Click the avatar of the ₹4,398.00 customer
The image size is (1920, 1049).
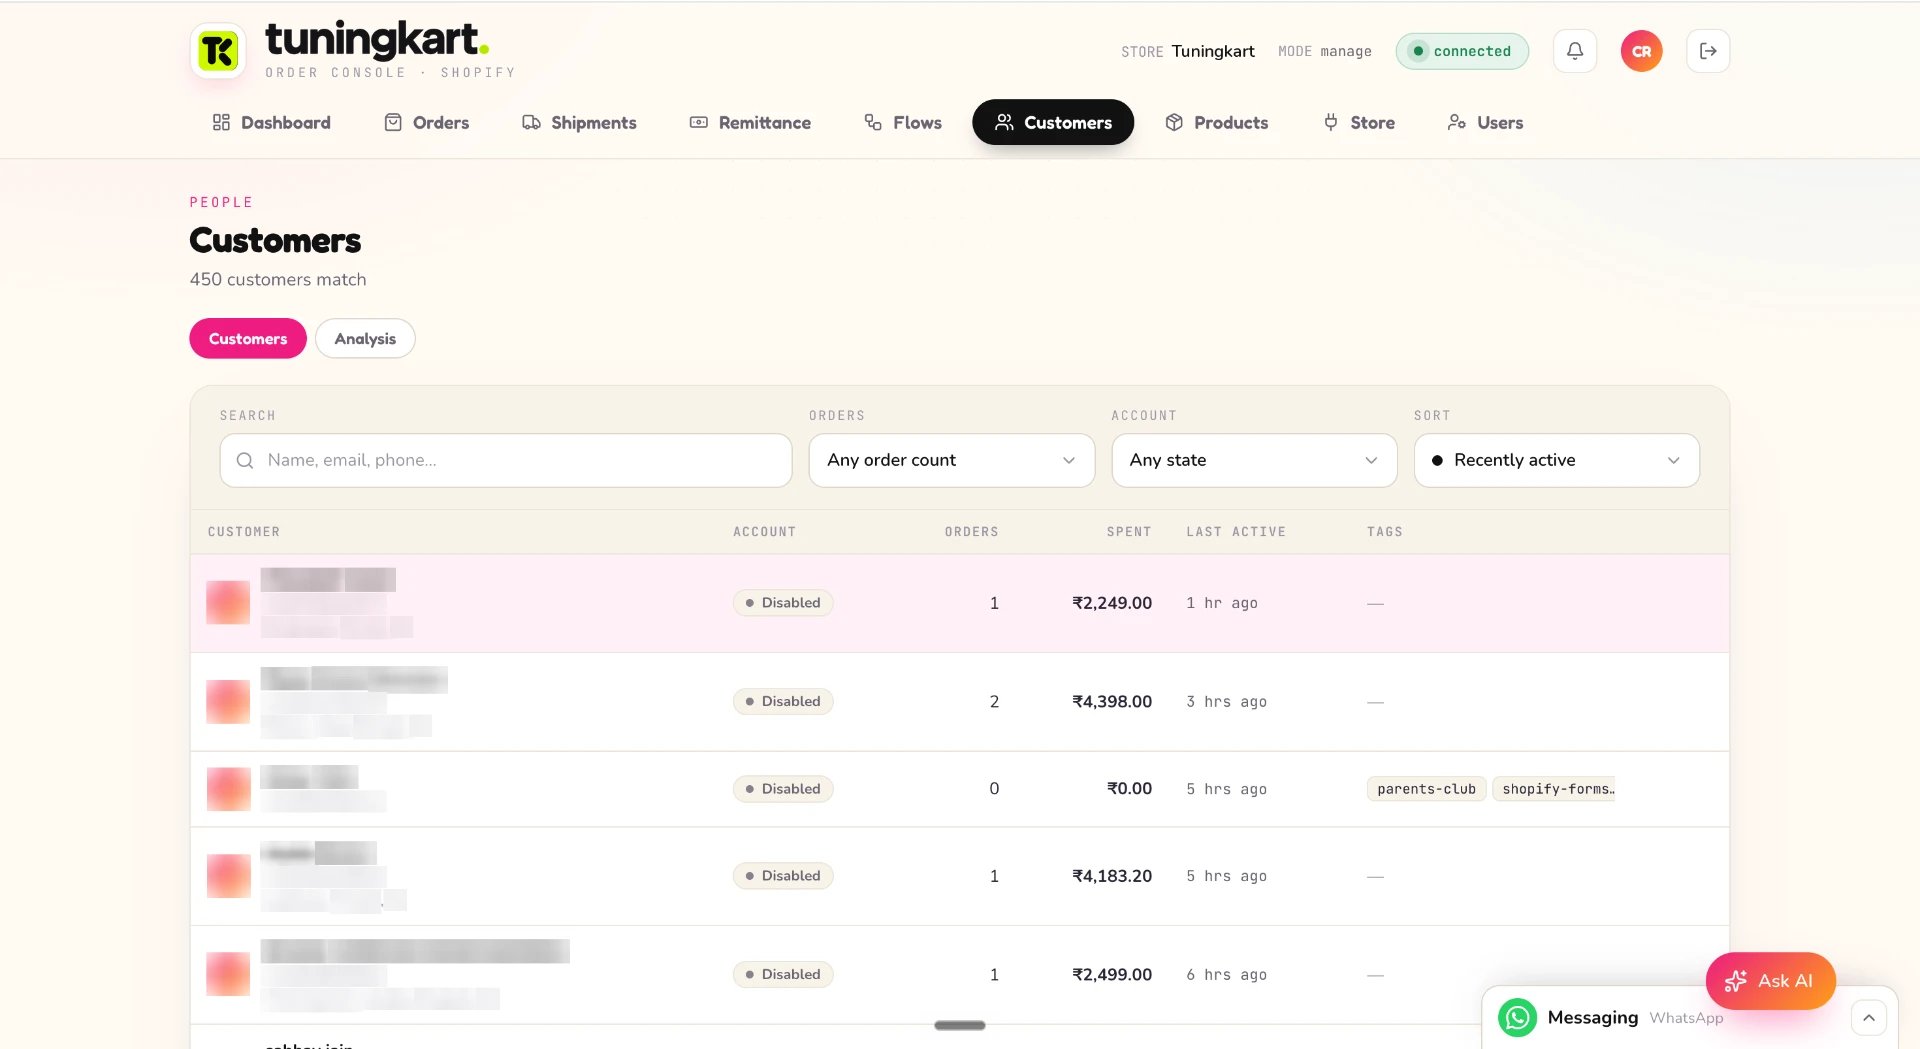tap(228, 702)
